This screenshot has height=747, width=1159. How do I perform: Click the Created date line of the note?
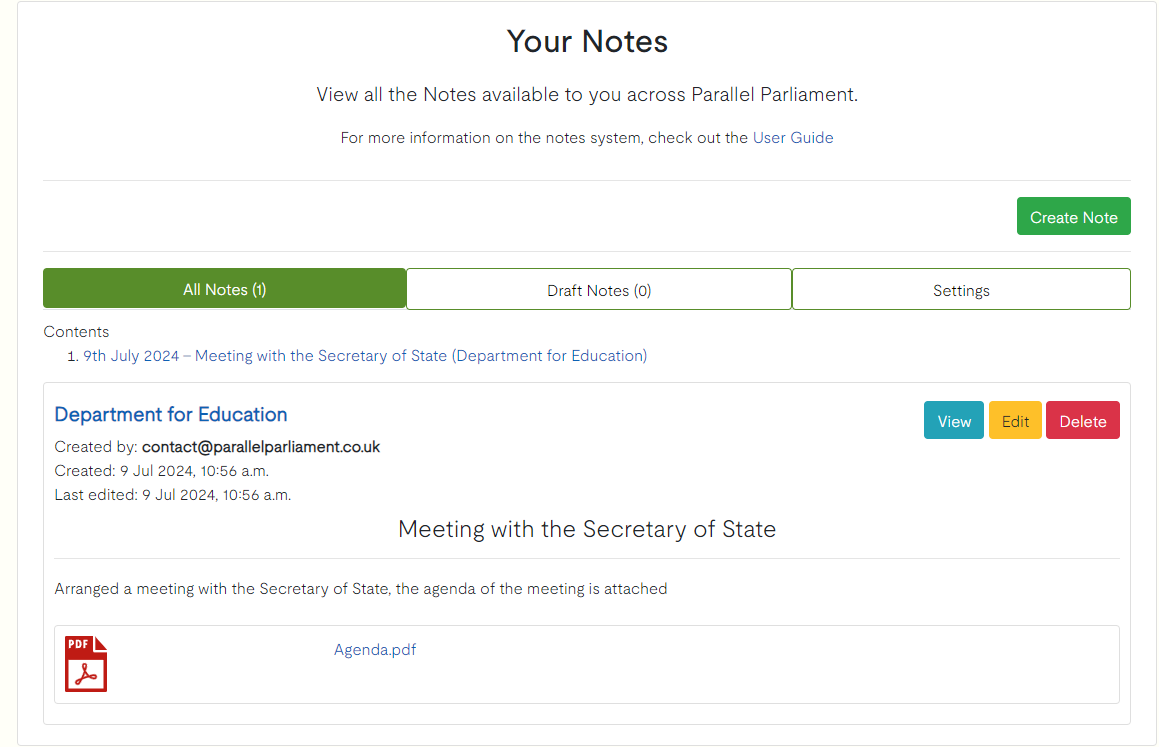[161, 471]
